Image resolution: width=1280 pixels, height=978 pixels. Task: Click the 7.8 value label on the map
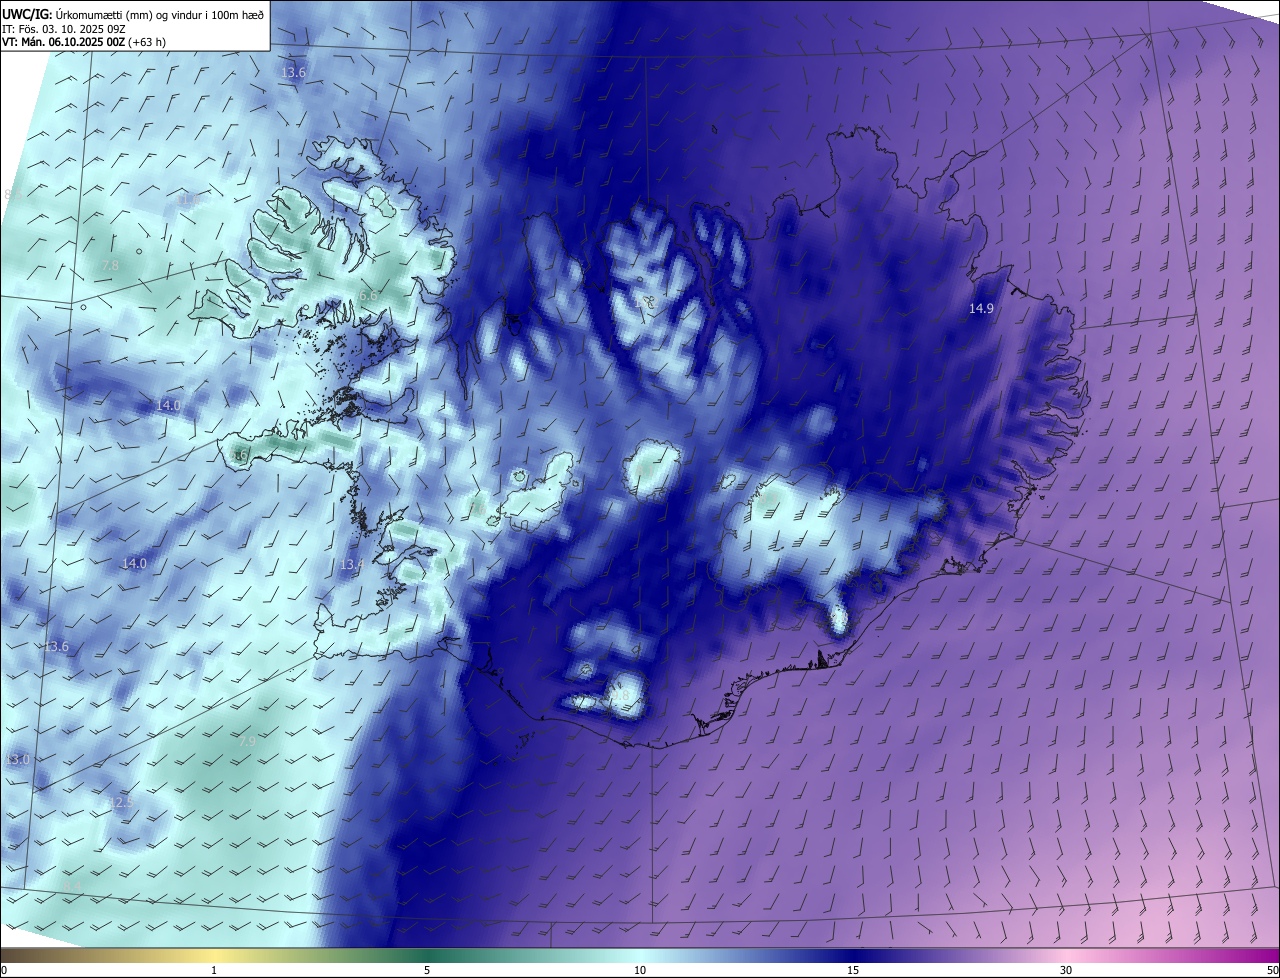tap(110, 266)
